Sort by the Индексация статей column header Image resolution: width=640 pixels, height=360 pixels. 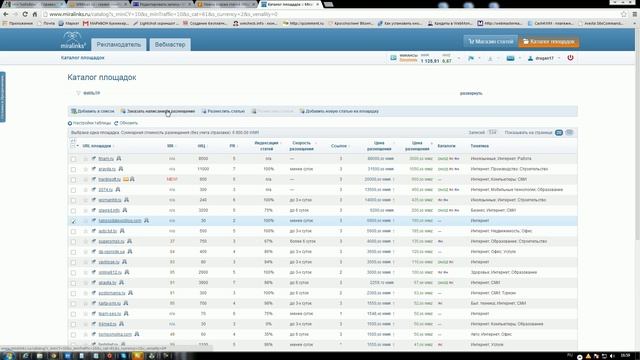pos(266,146)
